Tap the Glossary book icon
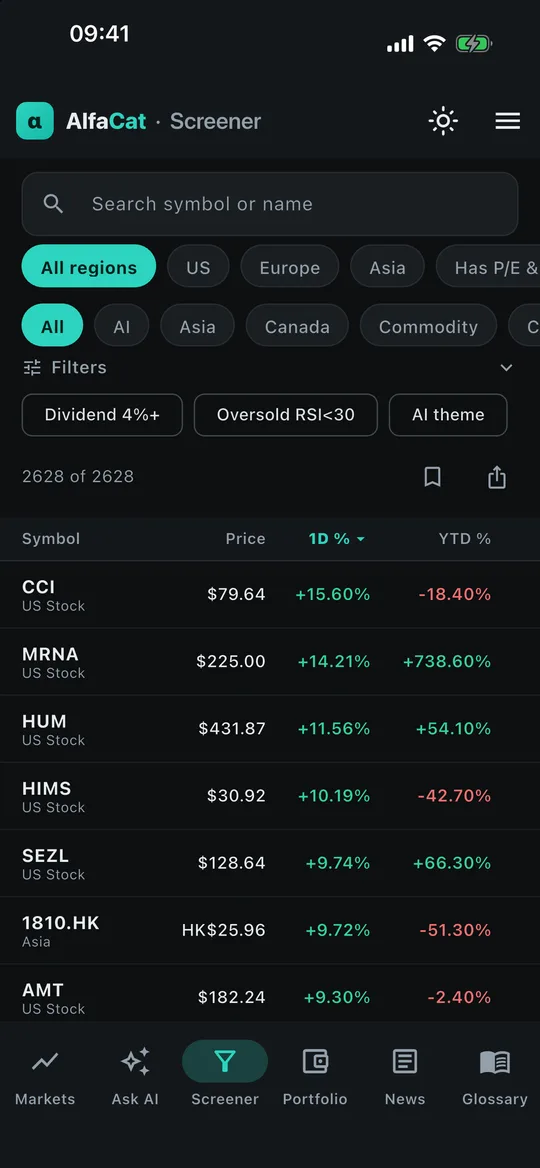This screenshot has width=540, height=1168. 495,1061
